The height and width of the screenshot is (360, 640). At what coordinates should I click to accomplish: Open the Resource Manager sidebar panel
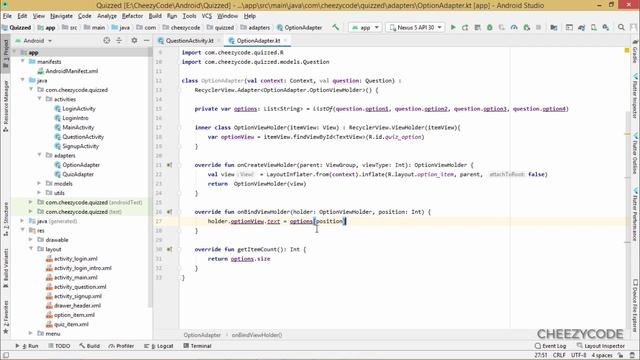pyautogui.click(x=5, y=105)
